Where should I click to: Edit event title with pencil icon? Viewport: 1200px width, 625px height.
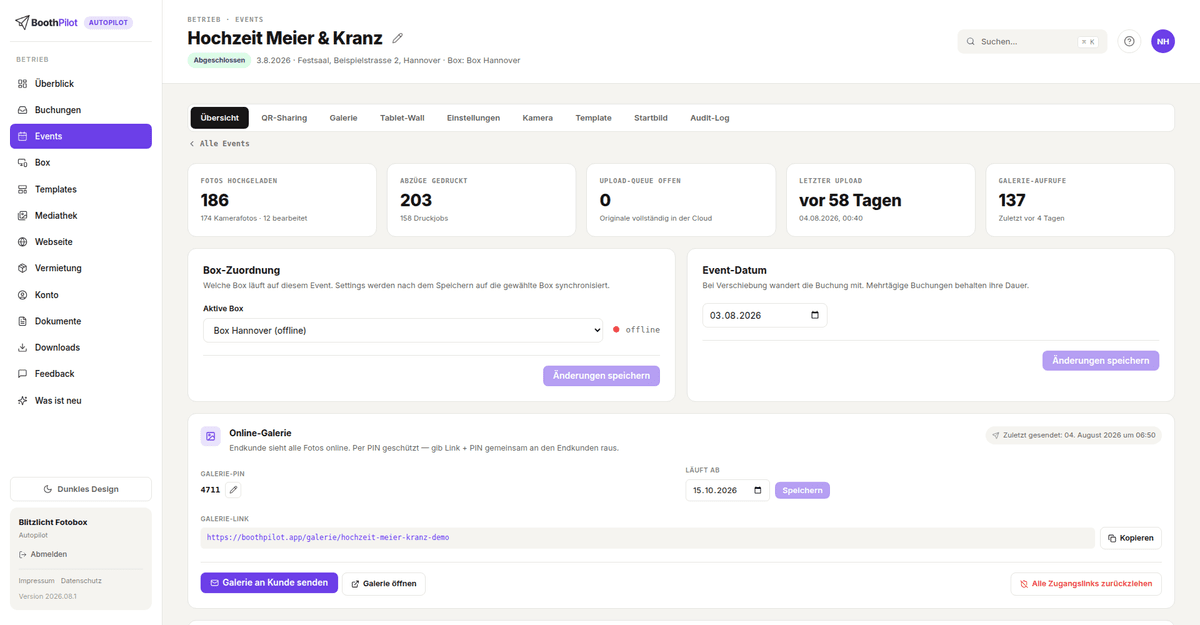click(397, 38)
